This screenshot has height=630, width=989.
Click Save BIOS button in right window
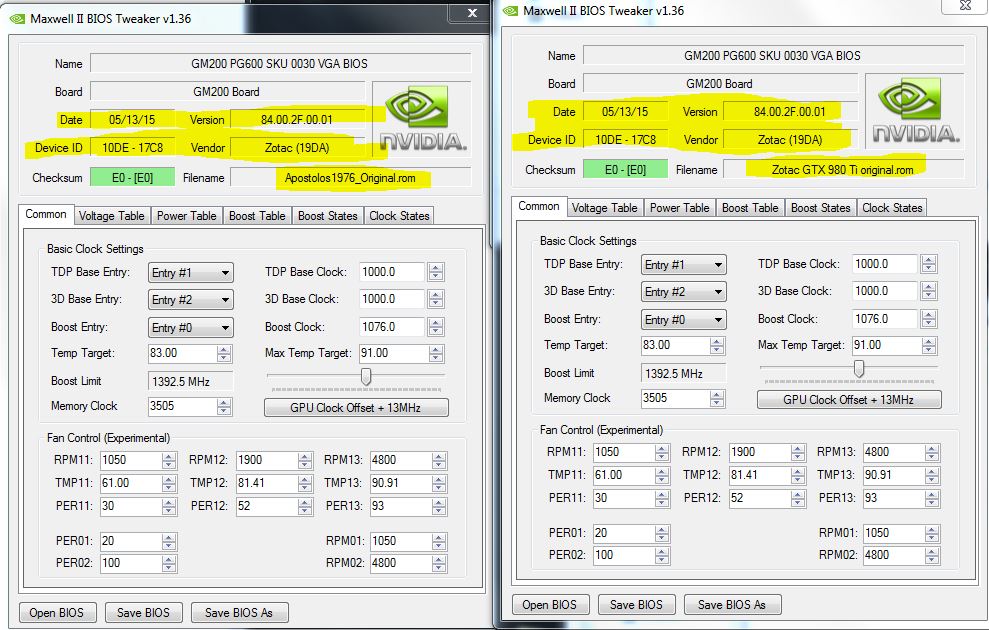pos(636,604)
